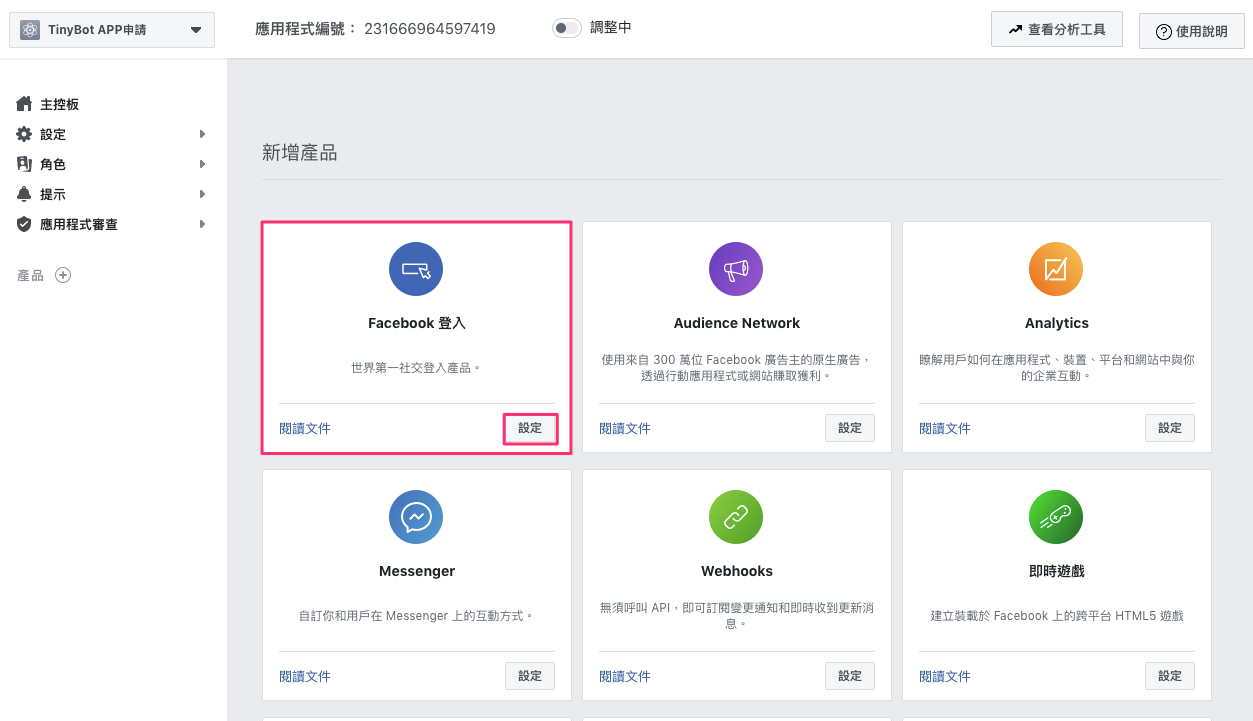Toggle the 調整中 app status switch

click(567, 28)
